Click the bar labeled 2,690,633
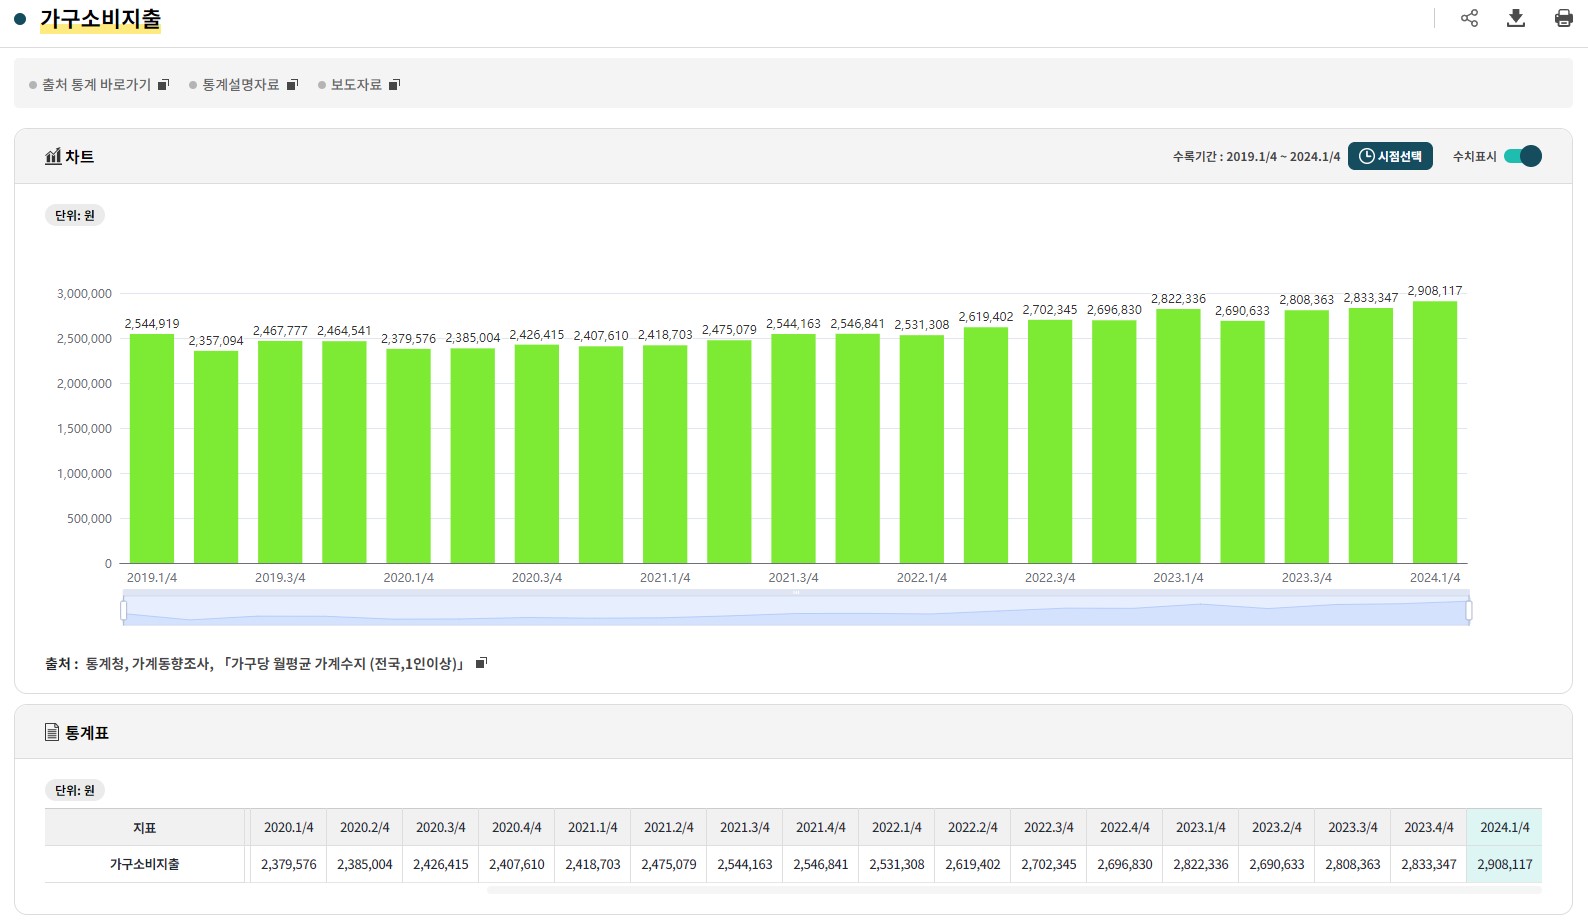Screen dimensions: 1588x921 click(1242, 442)
